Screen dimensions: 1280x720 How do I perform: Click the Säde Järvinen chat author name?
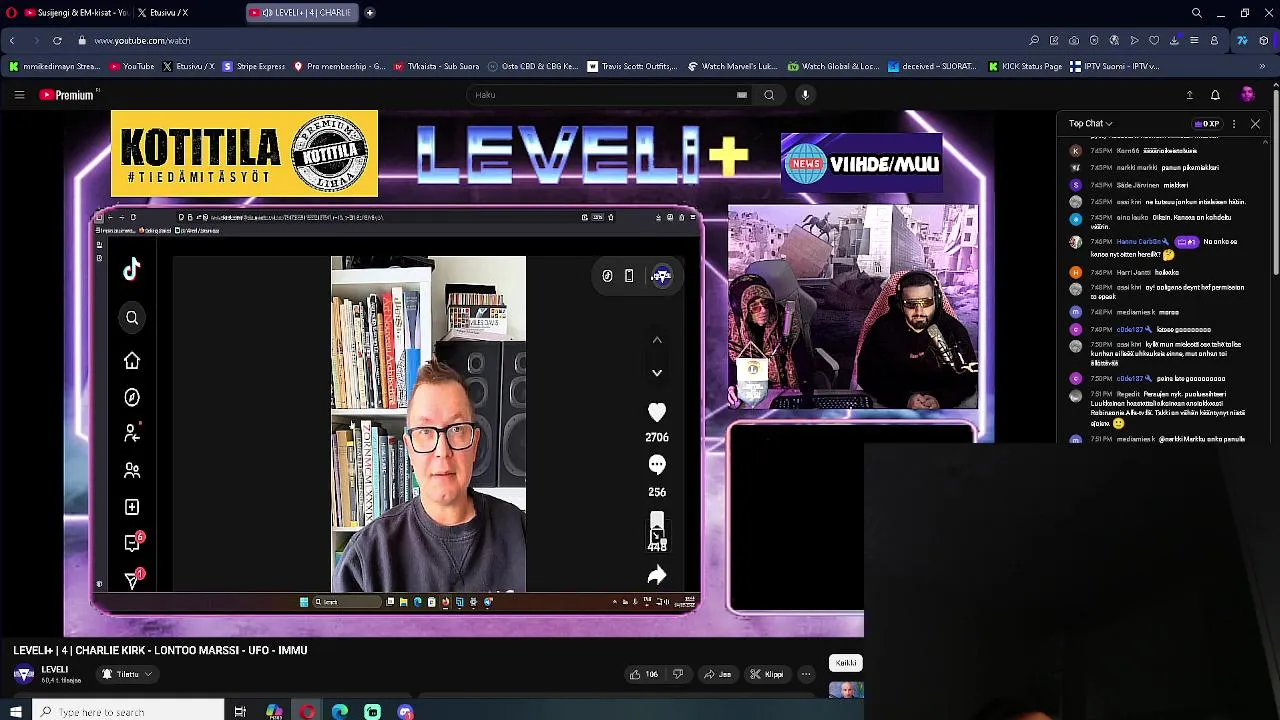[x=1137, y=185]
